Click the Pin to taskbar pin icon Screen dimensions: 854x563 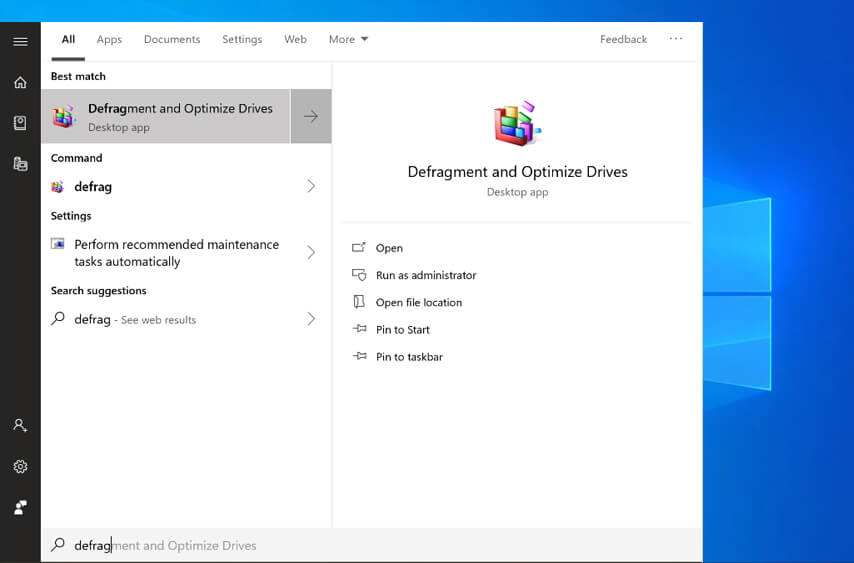point(359,356)
